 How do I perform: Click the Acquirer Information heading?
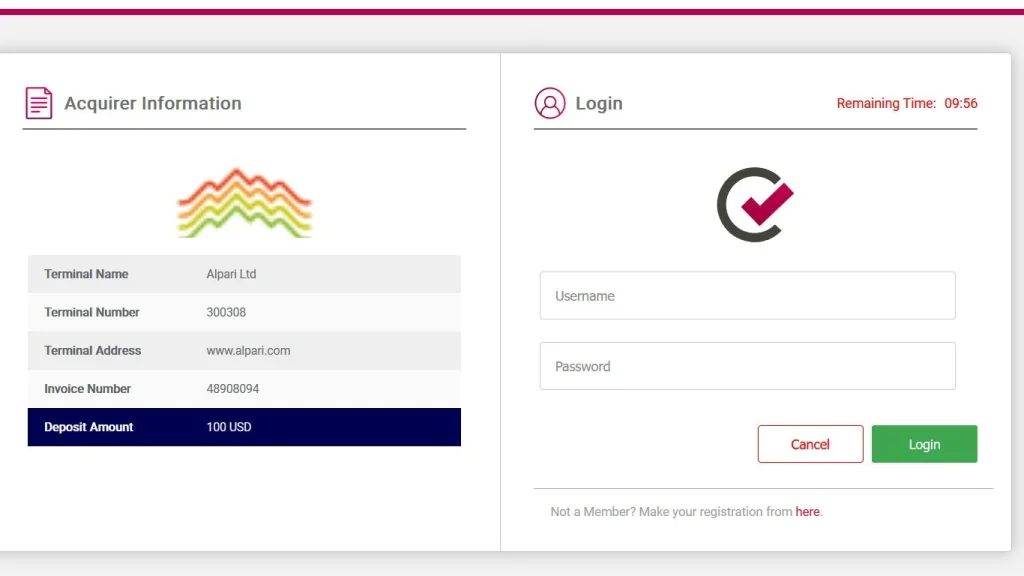(x=153, y=103)
